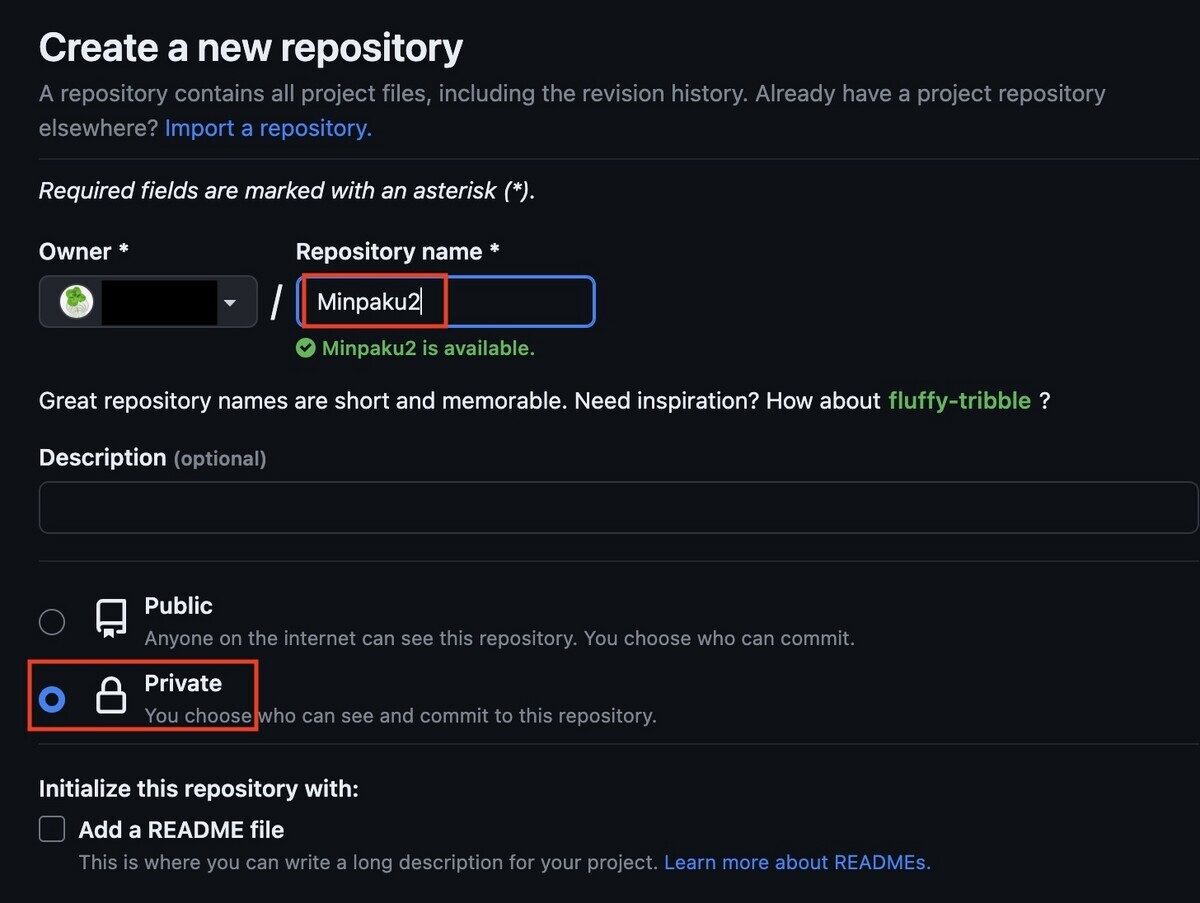Viewport: 1200px width, 903px height.
Task: Click the Private option label
Action: pyautogui.click(x=183, y=683)
